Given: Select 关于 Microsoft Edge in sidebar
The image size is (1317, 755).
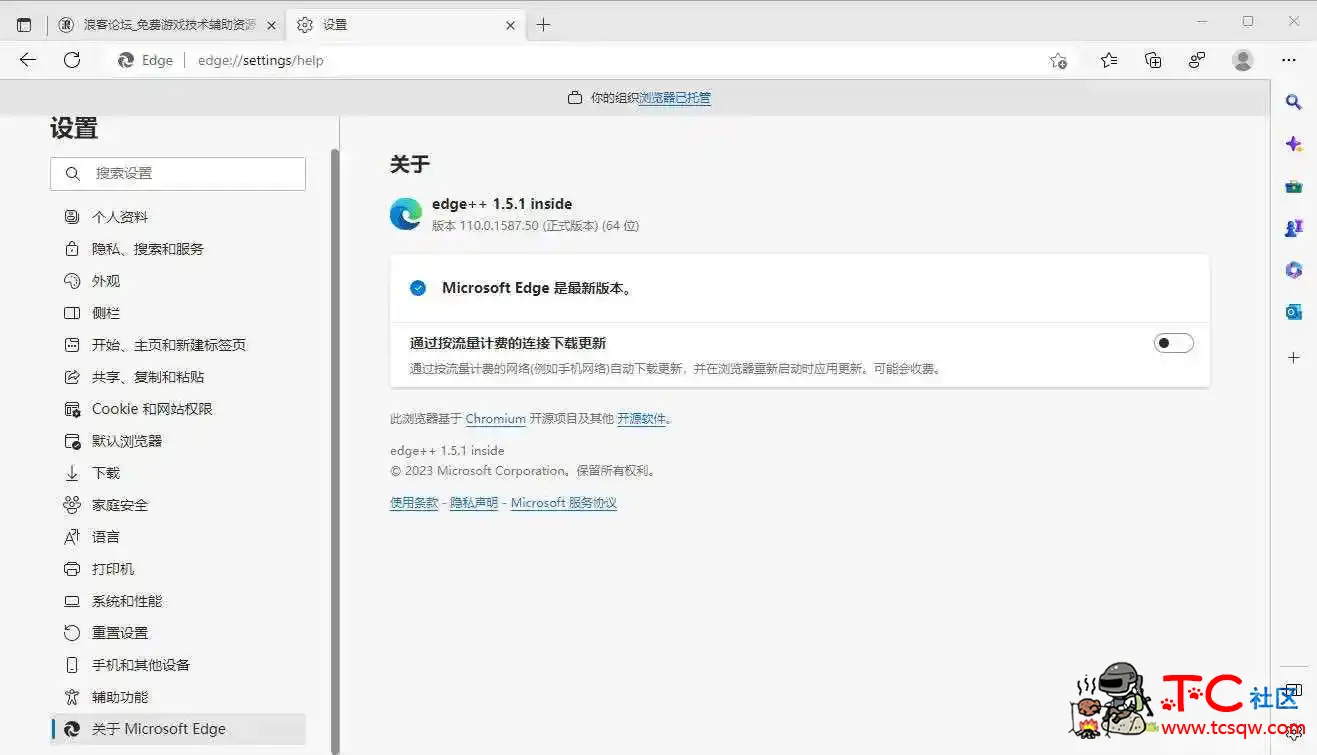Looking at the screenshot, I should (x=178, y=729).
